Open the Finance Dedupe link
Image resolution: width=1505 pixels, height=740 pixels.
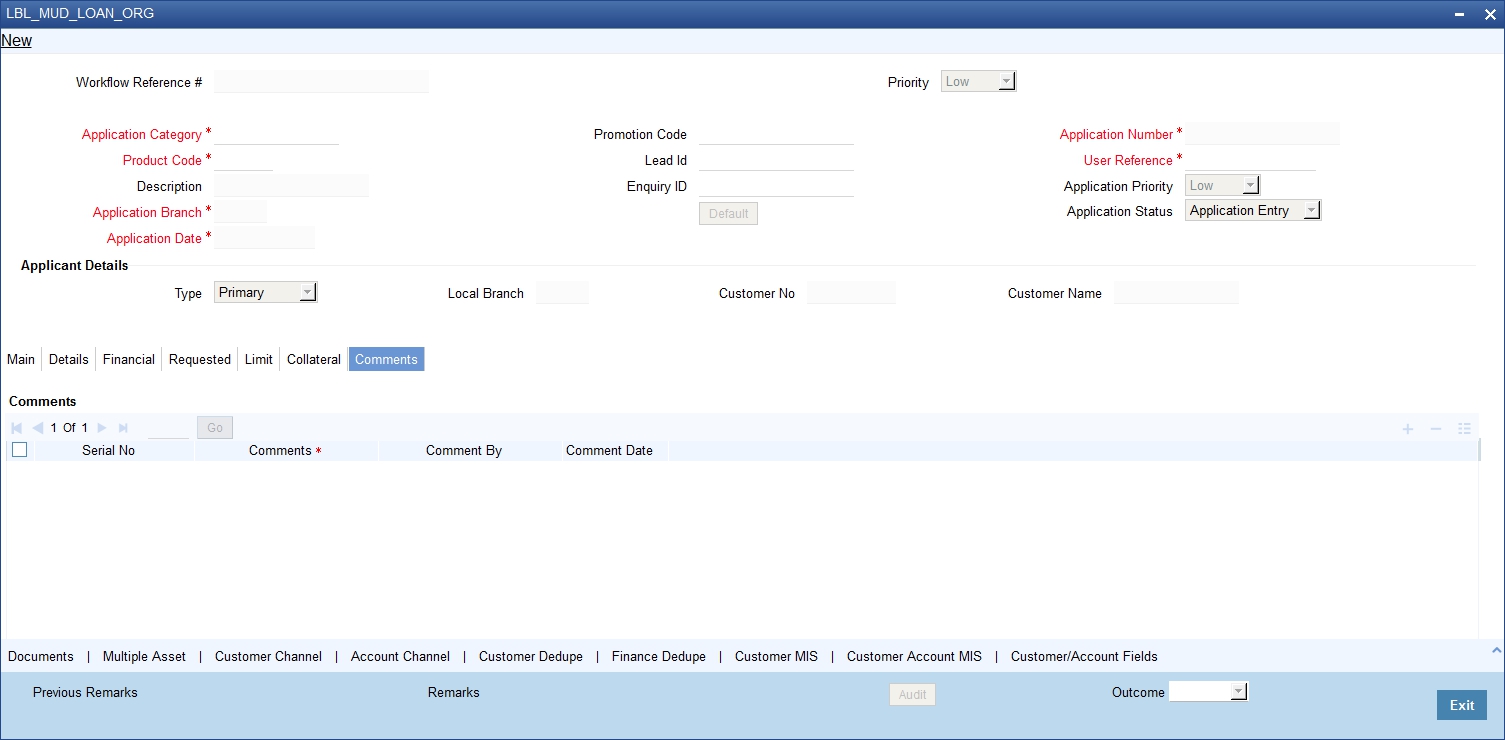659,657
